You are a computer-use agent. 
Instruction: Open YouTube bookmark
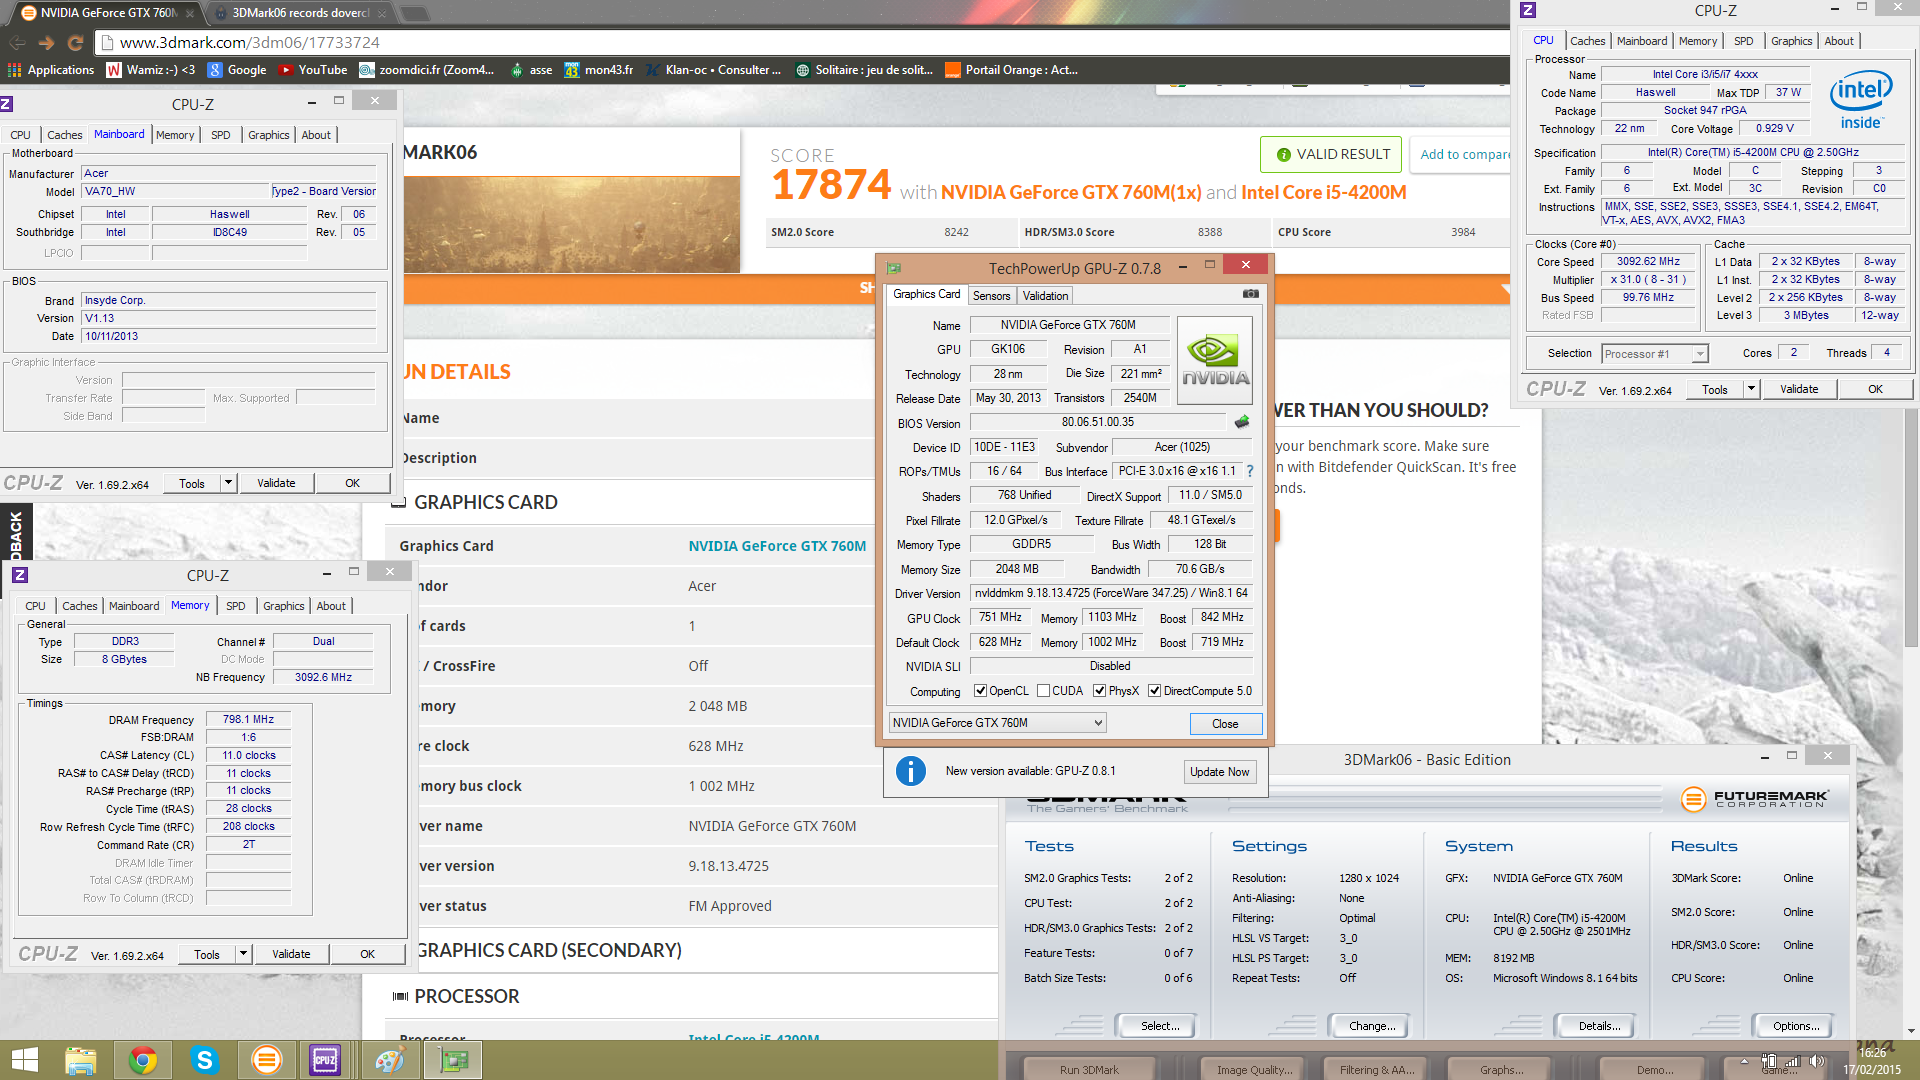tap(313, 70)
